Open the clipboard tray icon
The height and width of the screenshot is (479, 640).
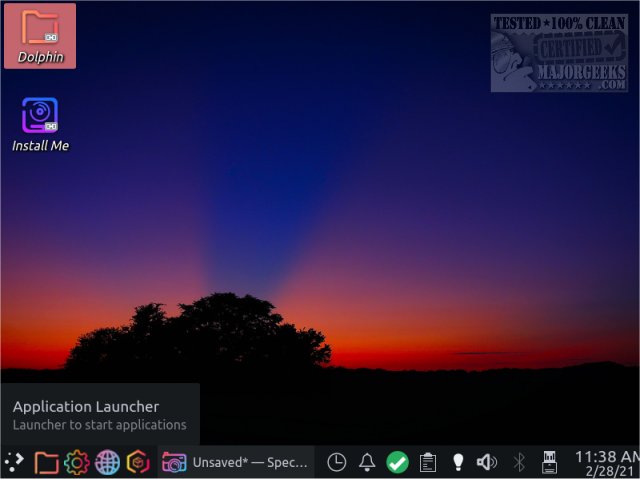tap(428, 462)
